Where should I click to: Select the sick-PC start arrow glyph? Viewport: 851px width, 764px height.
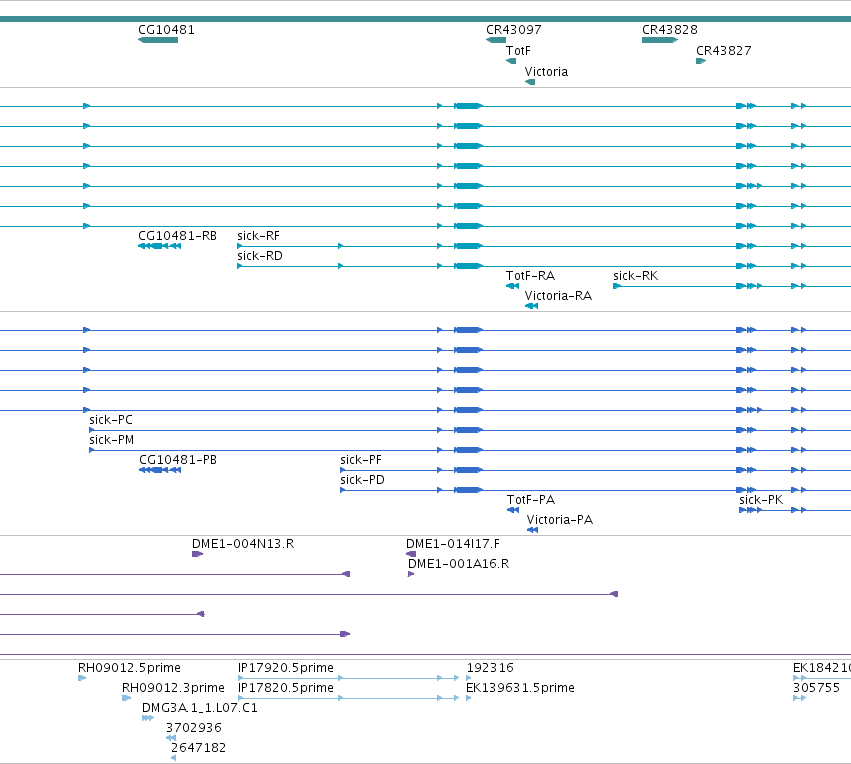(92, 430)
